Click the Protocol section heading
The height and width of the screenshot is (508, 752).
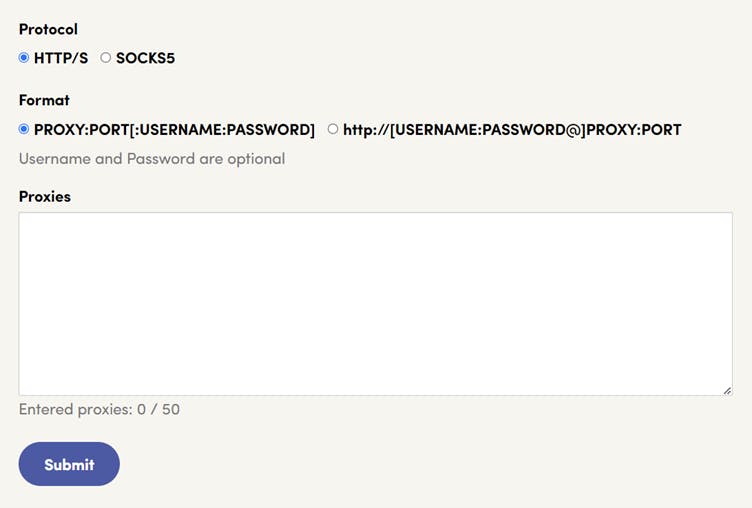coord(48,29)
